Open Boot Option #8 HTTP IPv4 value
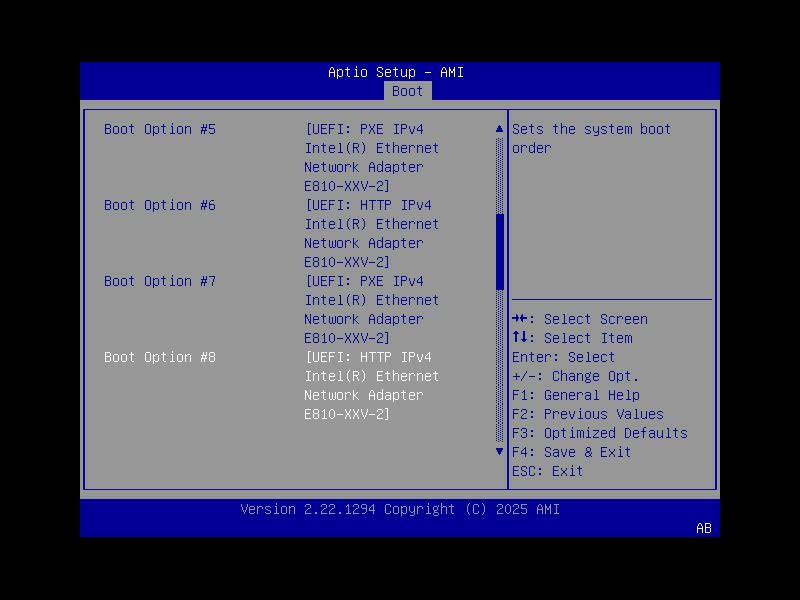The image size is (800, 600). pyautogui.click(x=371, y=386)
